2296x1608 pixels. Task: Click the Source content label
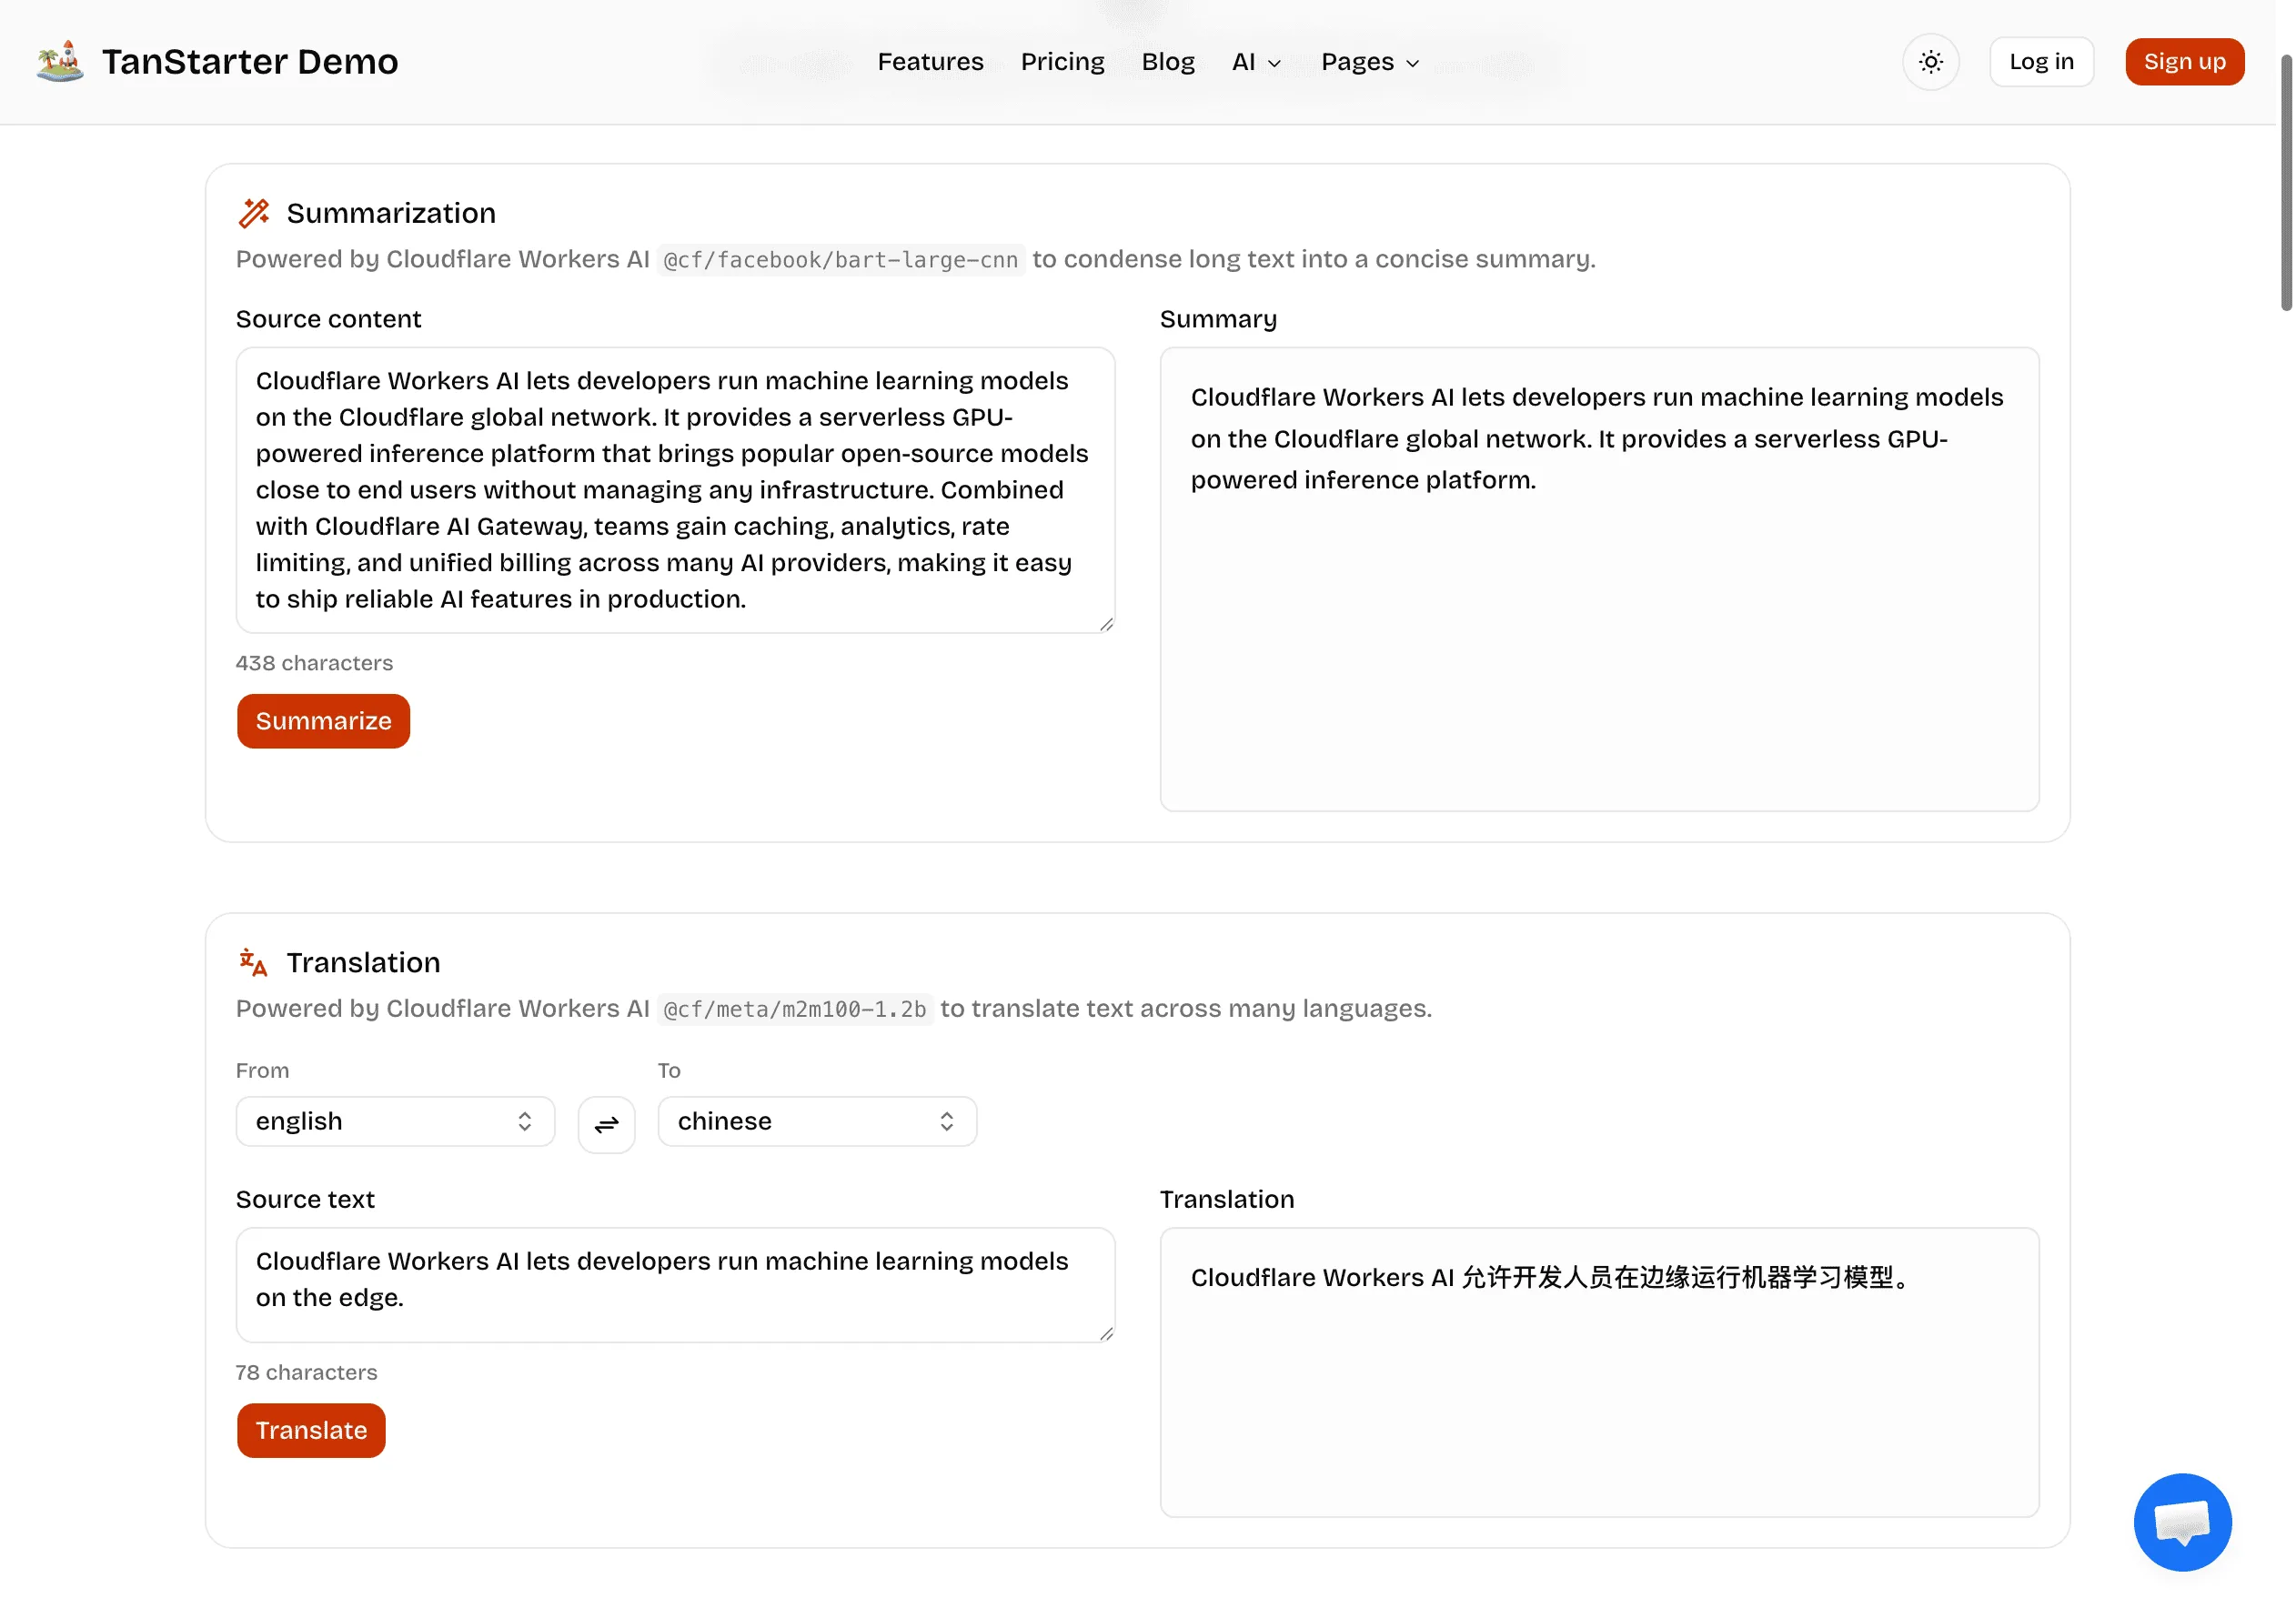point(329,319)
